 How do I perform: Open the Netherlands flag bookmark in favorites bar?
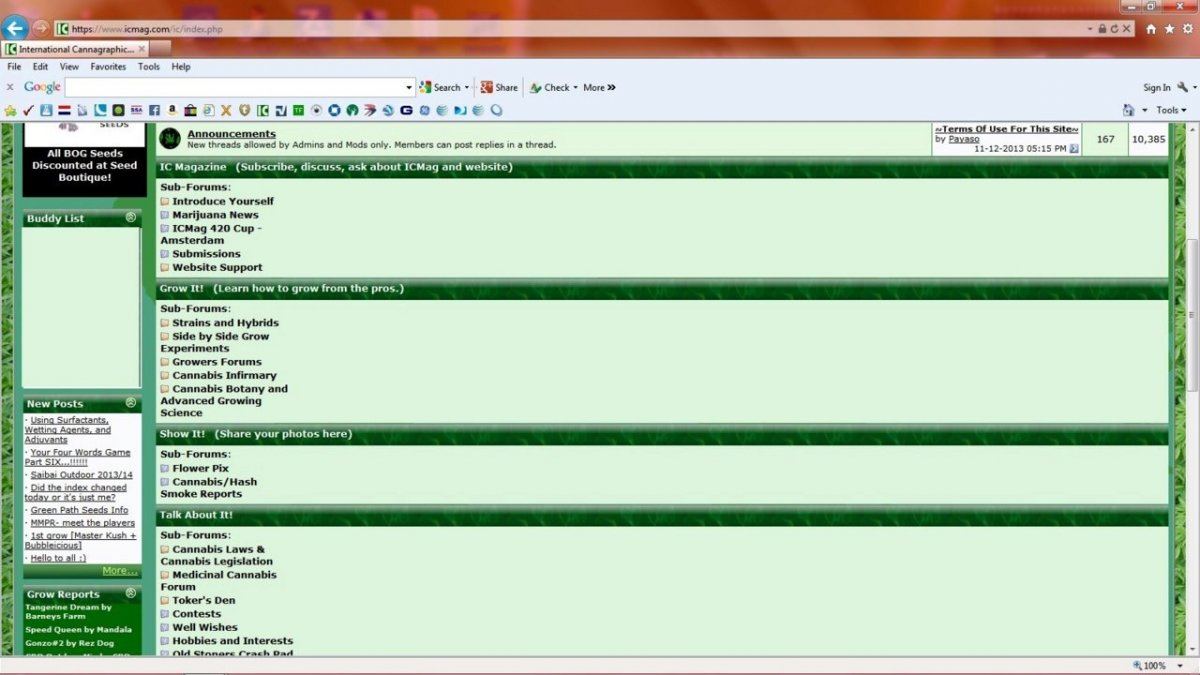pyautogui.click(x=64, y=110)
